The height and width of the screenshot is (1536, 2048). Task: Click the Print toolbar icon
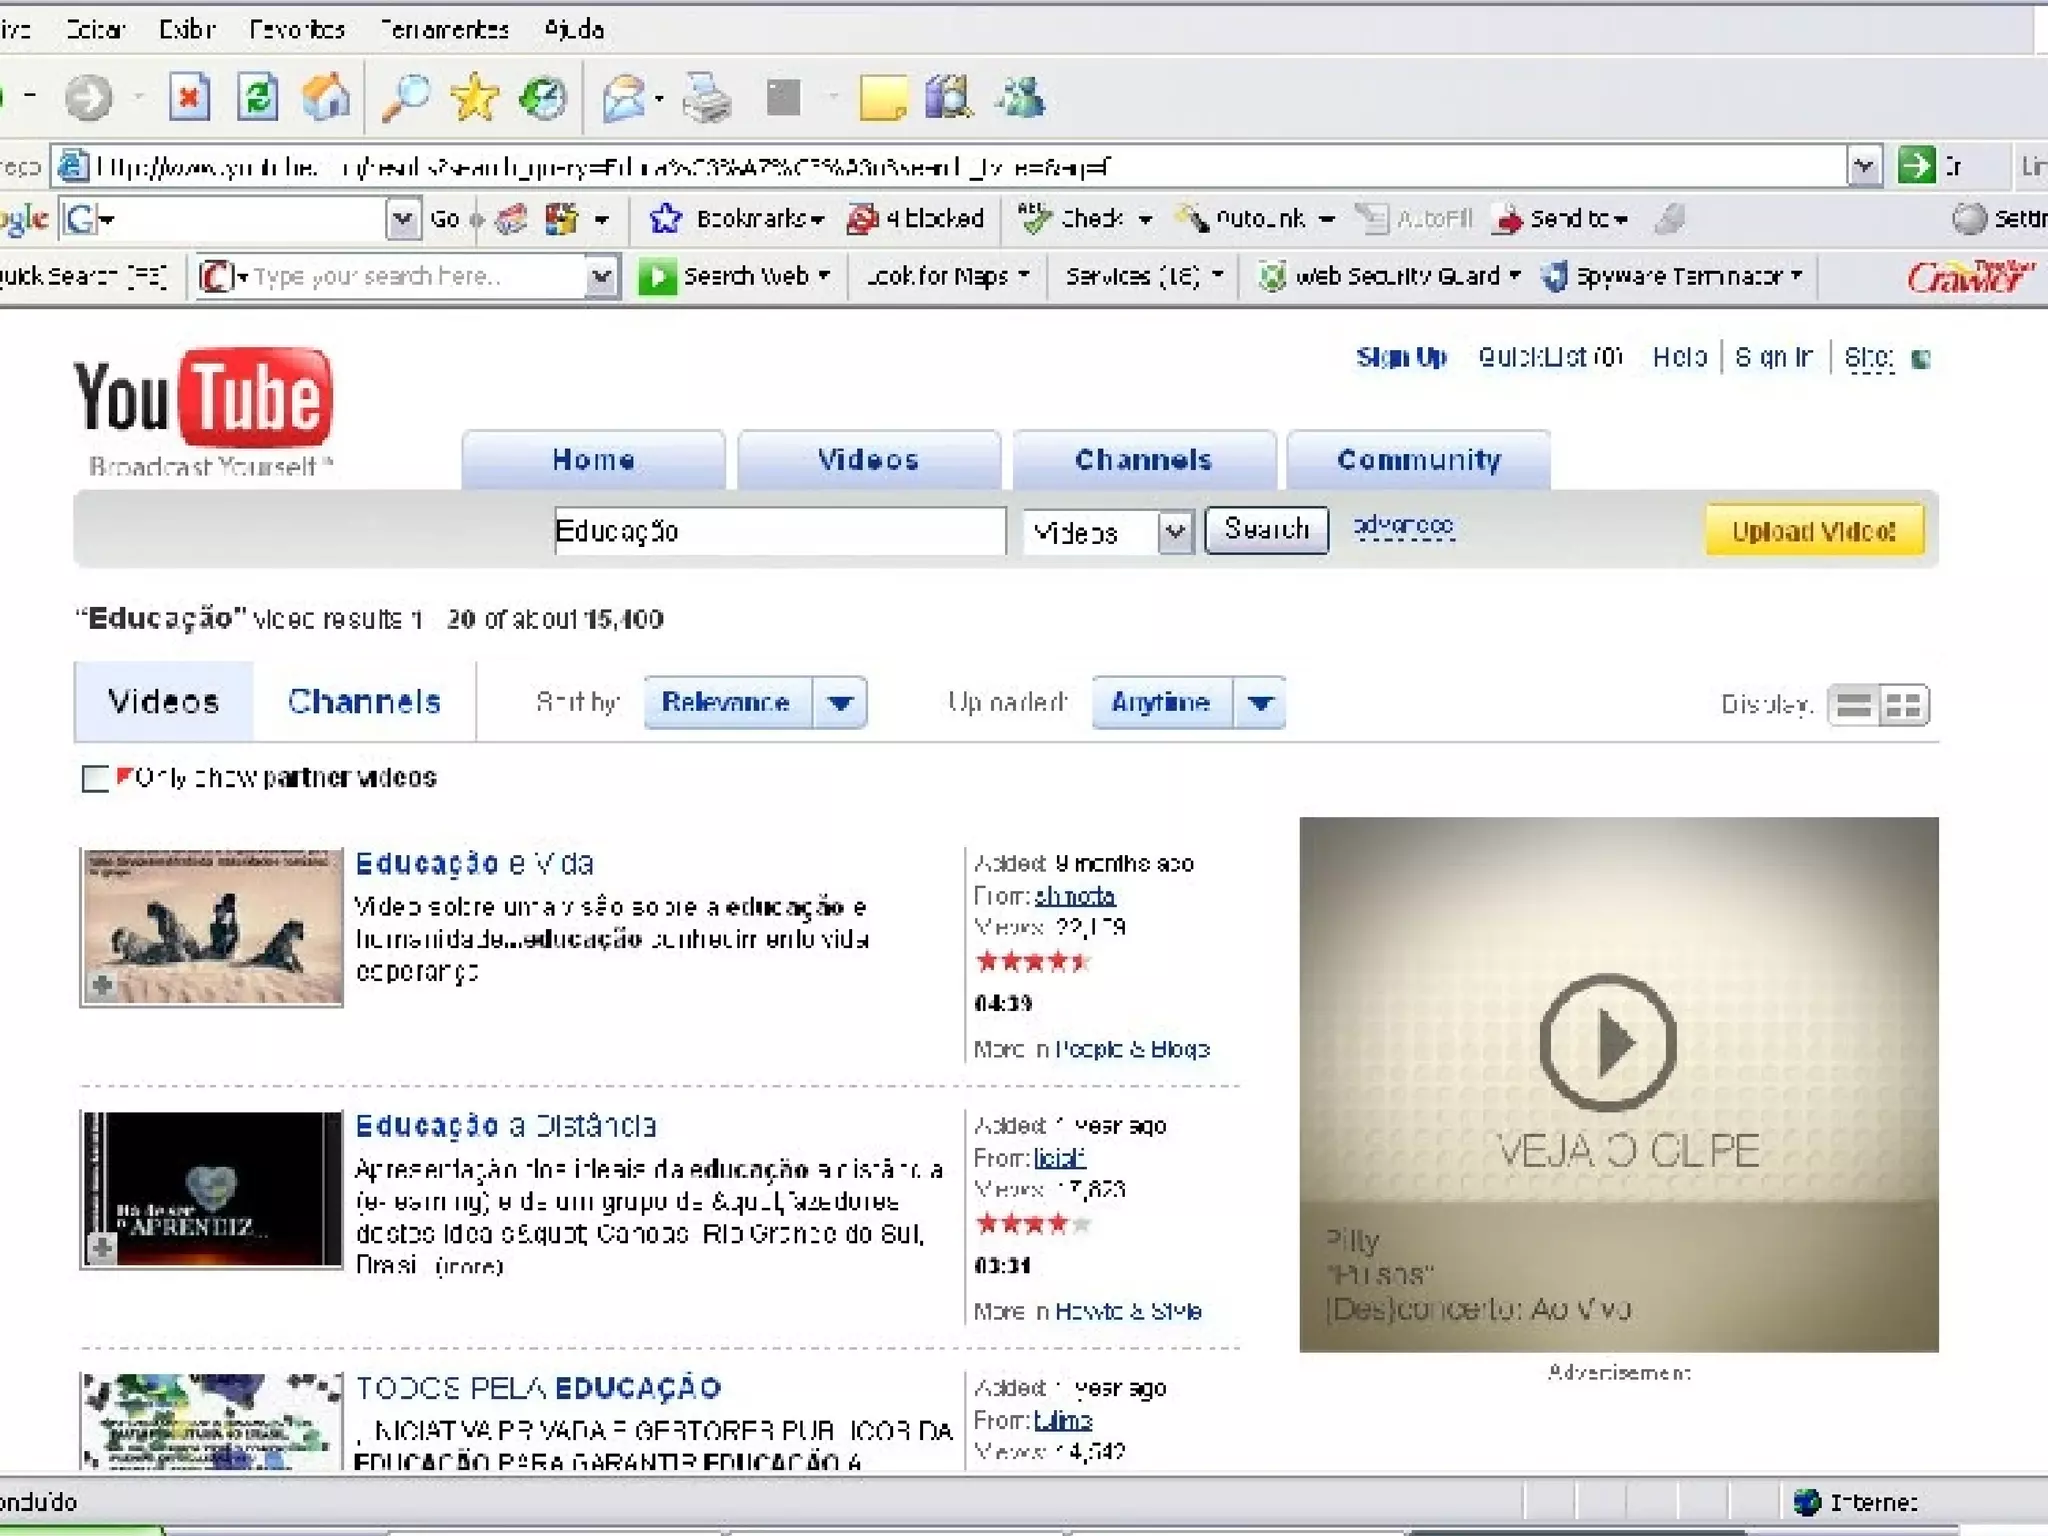pyautogui.click(x=707, y=99)
